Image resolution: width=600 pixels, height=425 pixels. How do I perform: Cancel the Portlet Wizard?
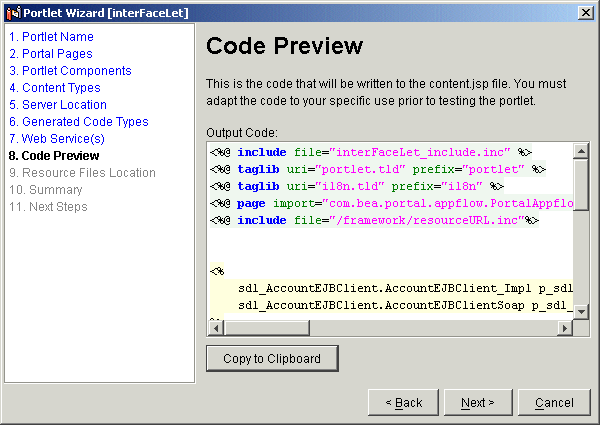coord(554,402)
